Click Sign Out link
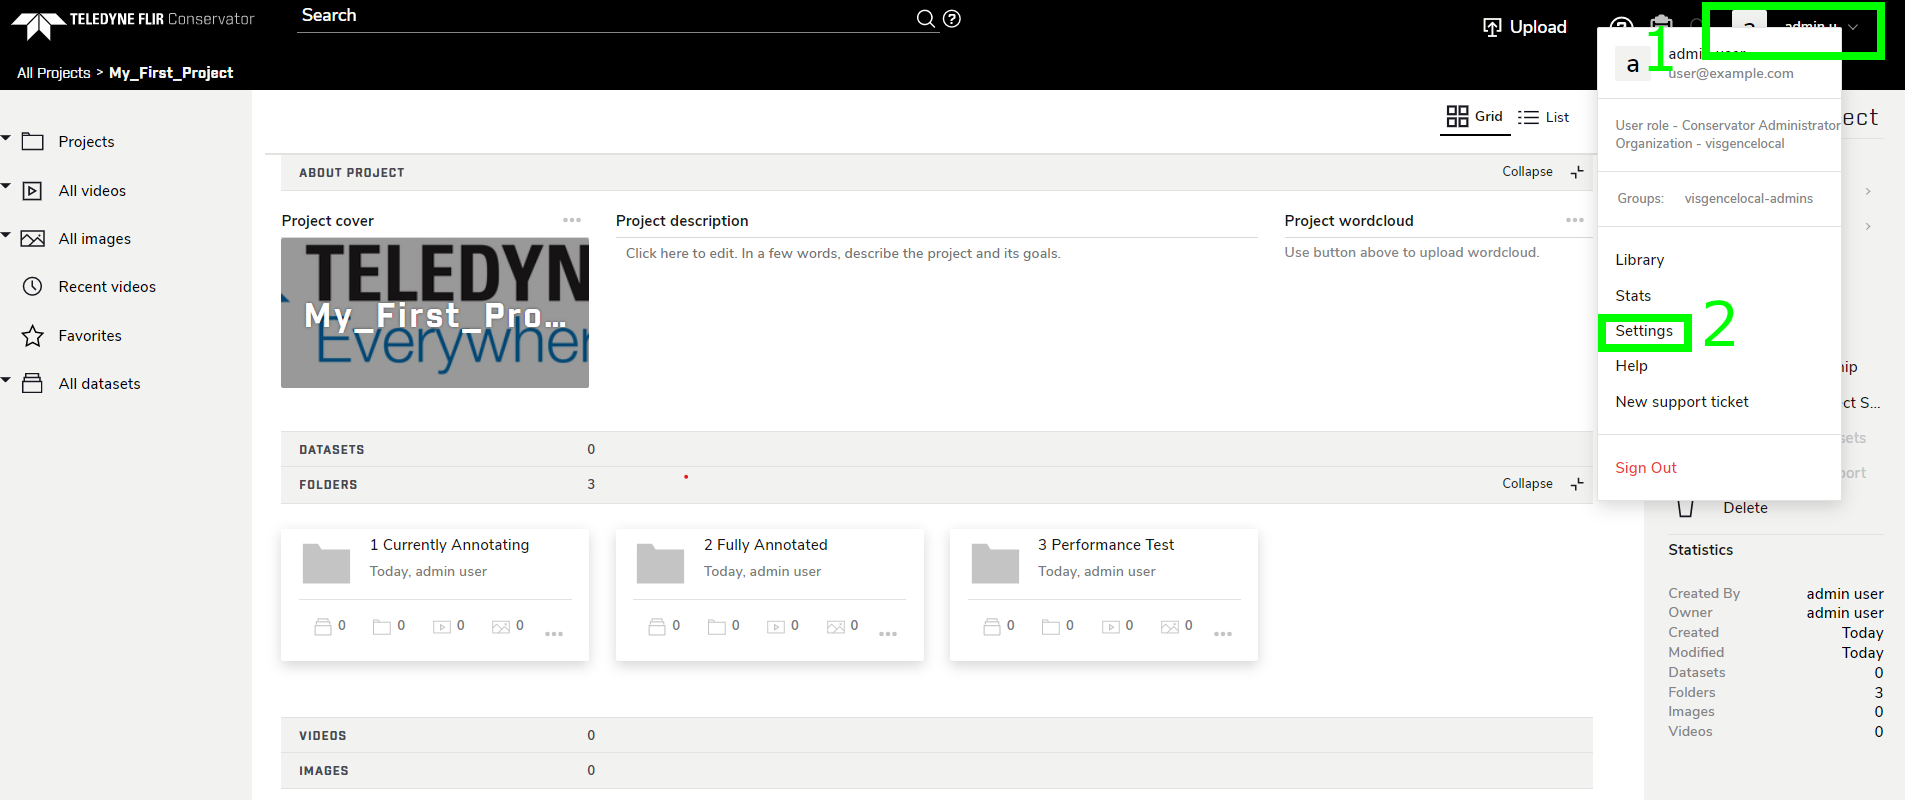This screenshot has height=800, width=1905. (1645, 468)
